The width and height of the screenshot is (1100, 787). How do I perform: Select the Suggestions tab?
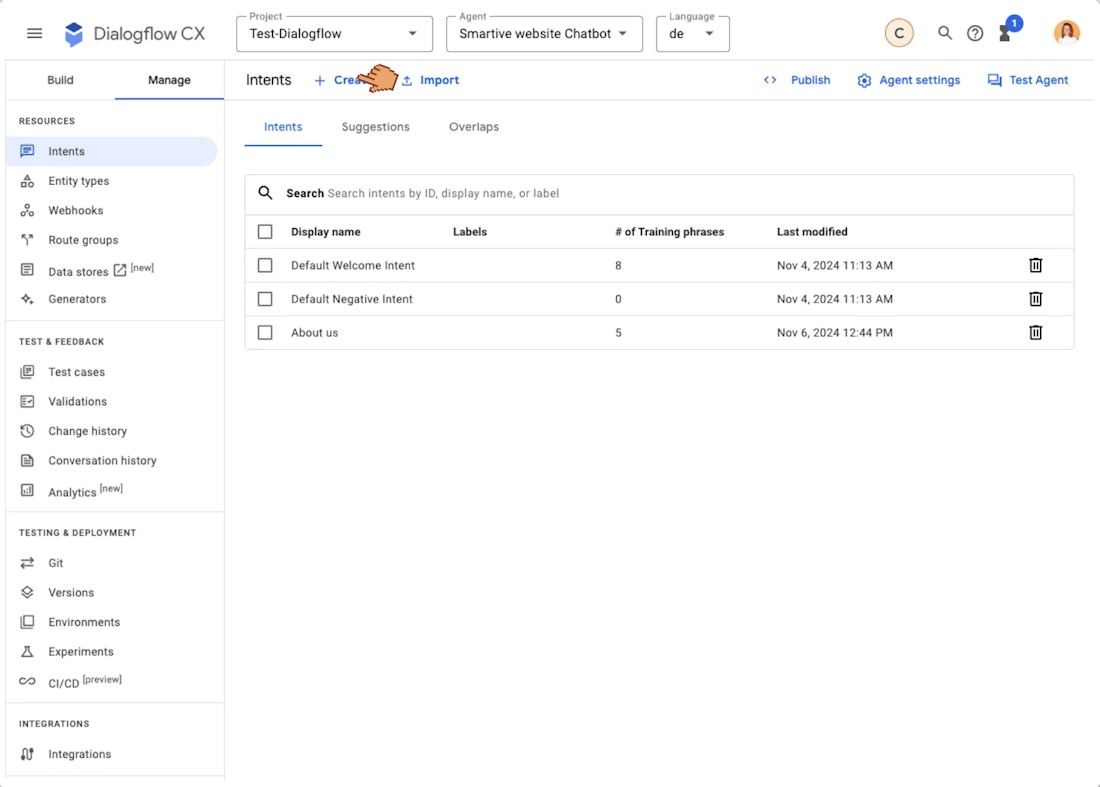coord(375,127)
